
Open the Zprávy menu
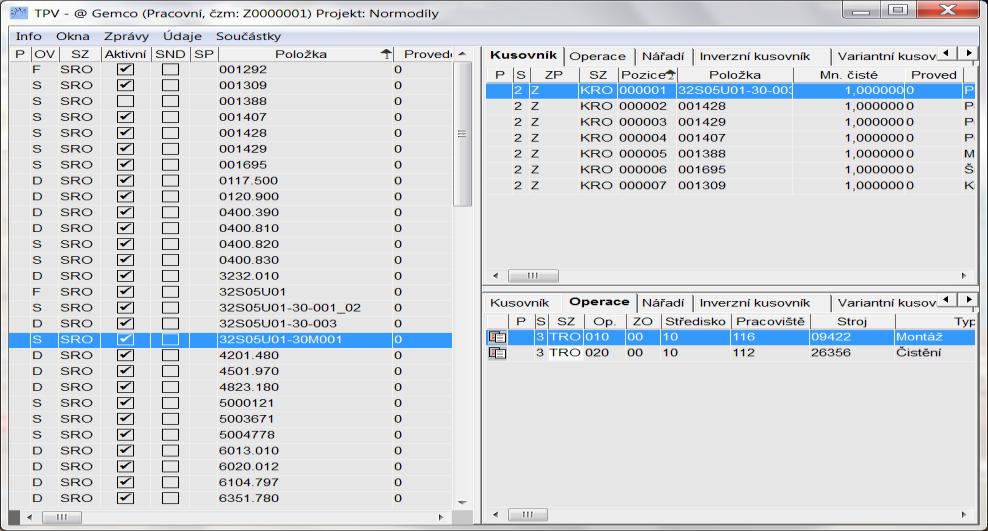pyautogui.click(x=127, y=36)
